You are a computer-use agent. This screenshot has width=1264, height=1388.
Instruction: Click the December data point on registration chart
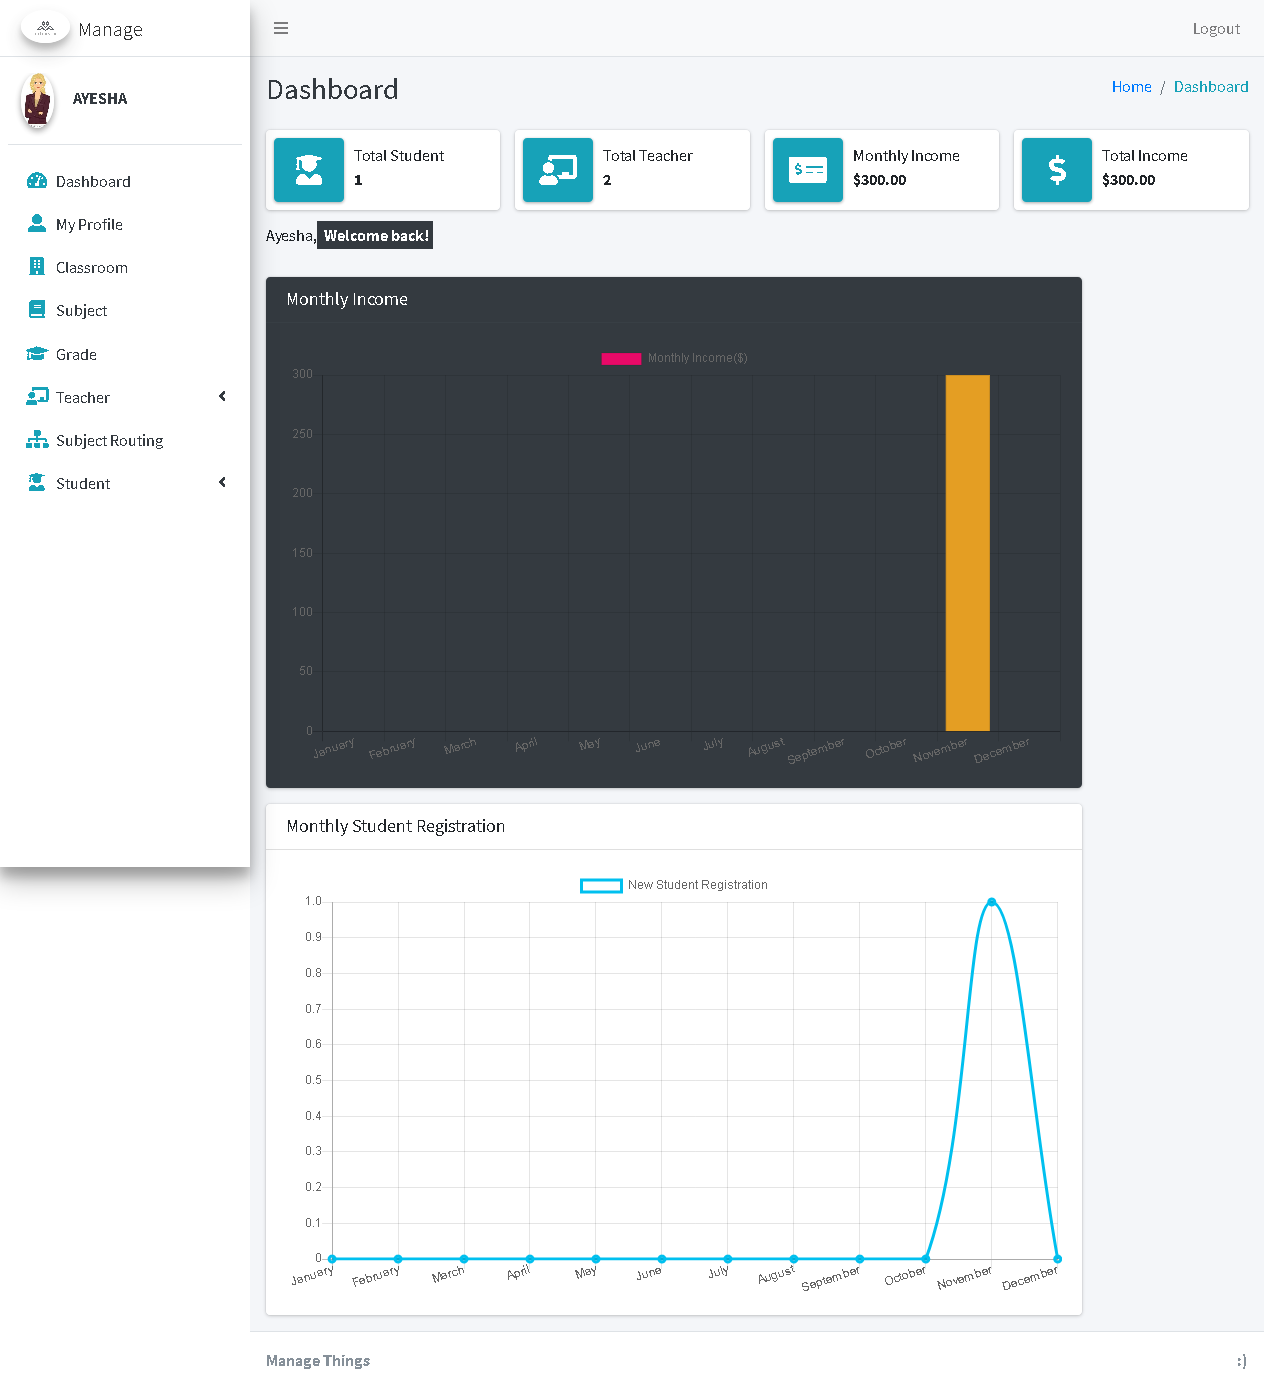pyautogui.click(x=1057, y=1259)
